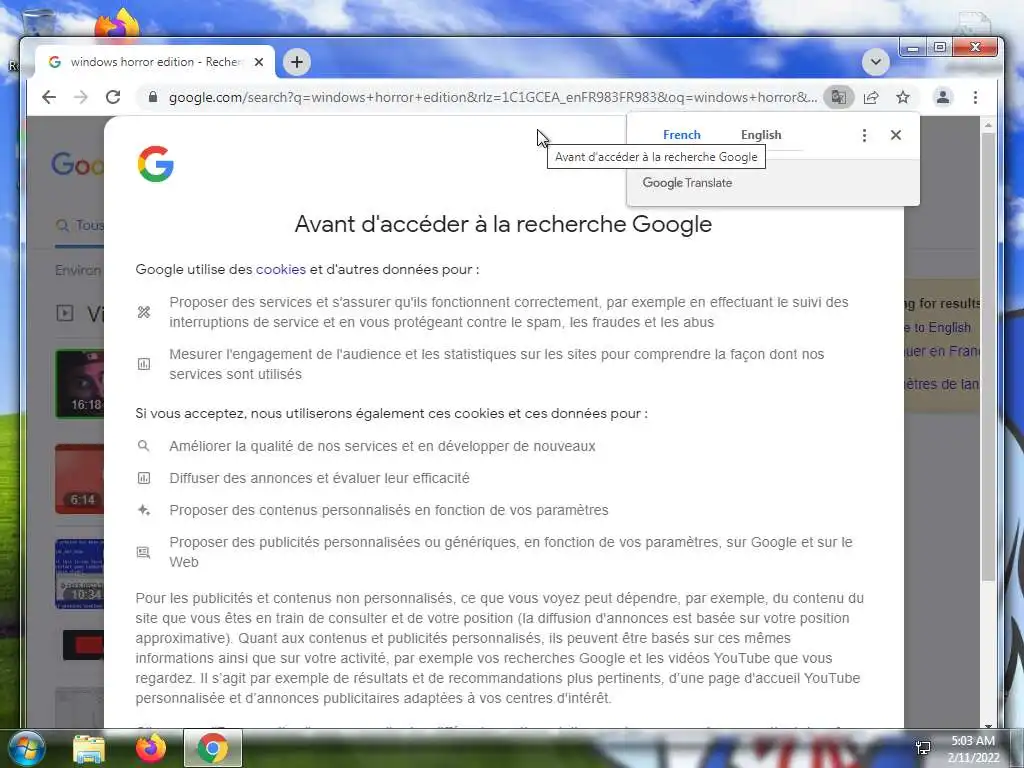Expand the tab search chevron
Screen dimensions: 1024x768
[x=875, y=62]
